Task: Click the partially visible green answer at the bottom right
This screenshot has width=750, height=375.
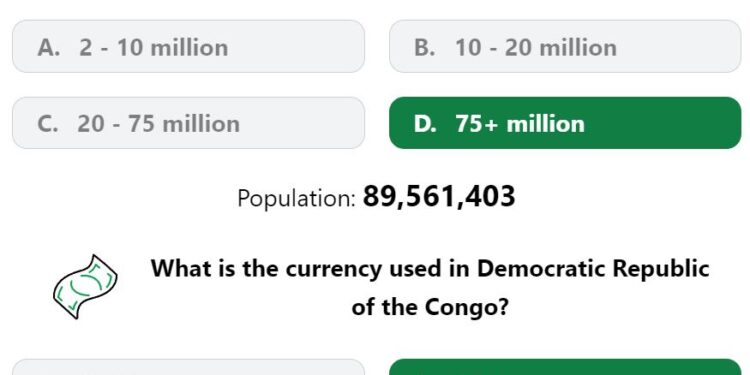Action: (565, 367)
